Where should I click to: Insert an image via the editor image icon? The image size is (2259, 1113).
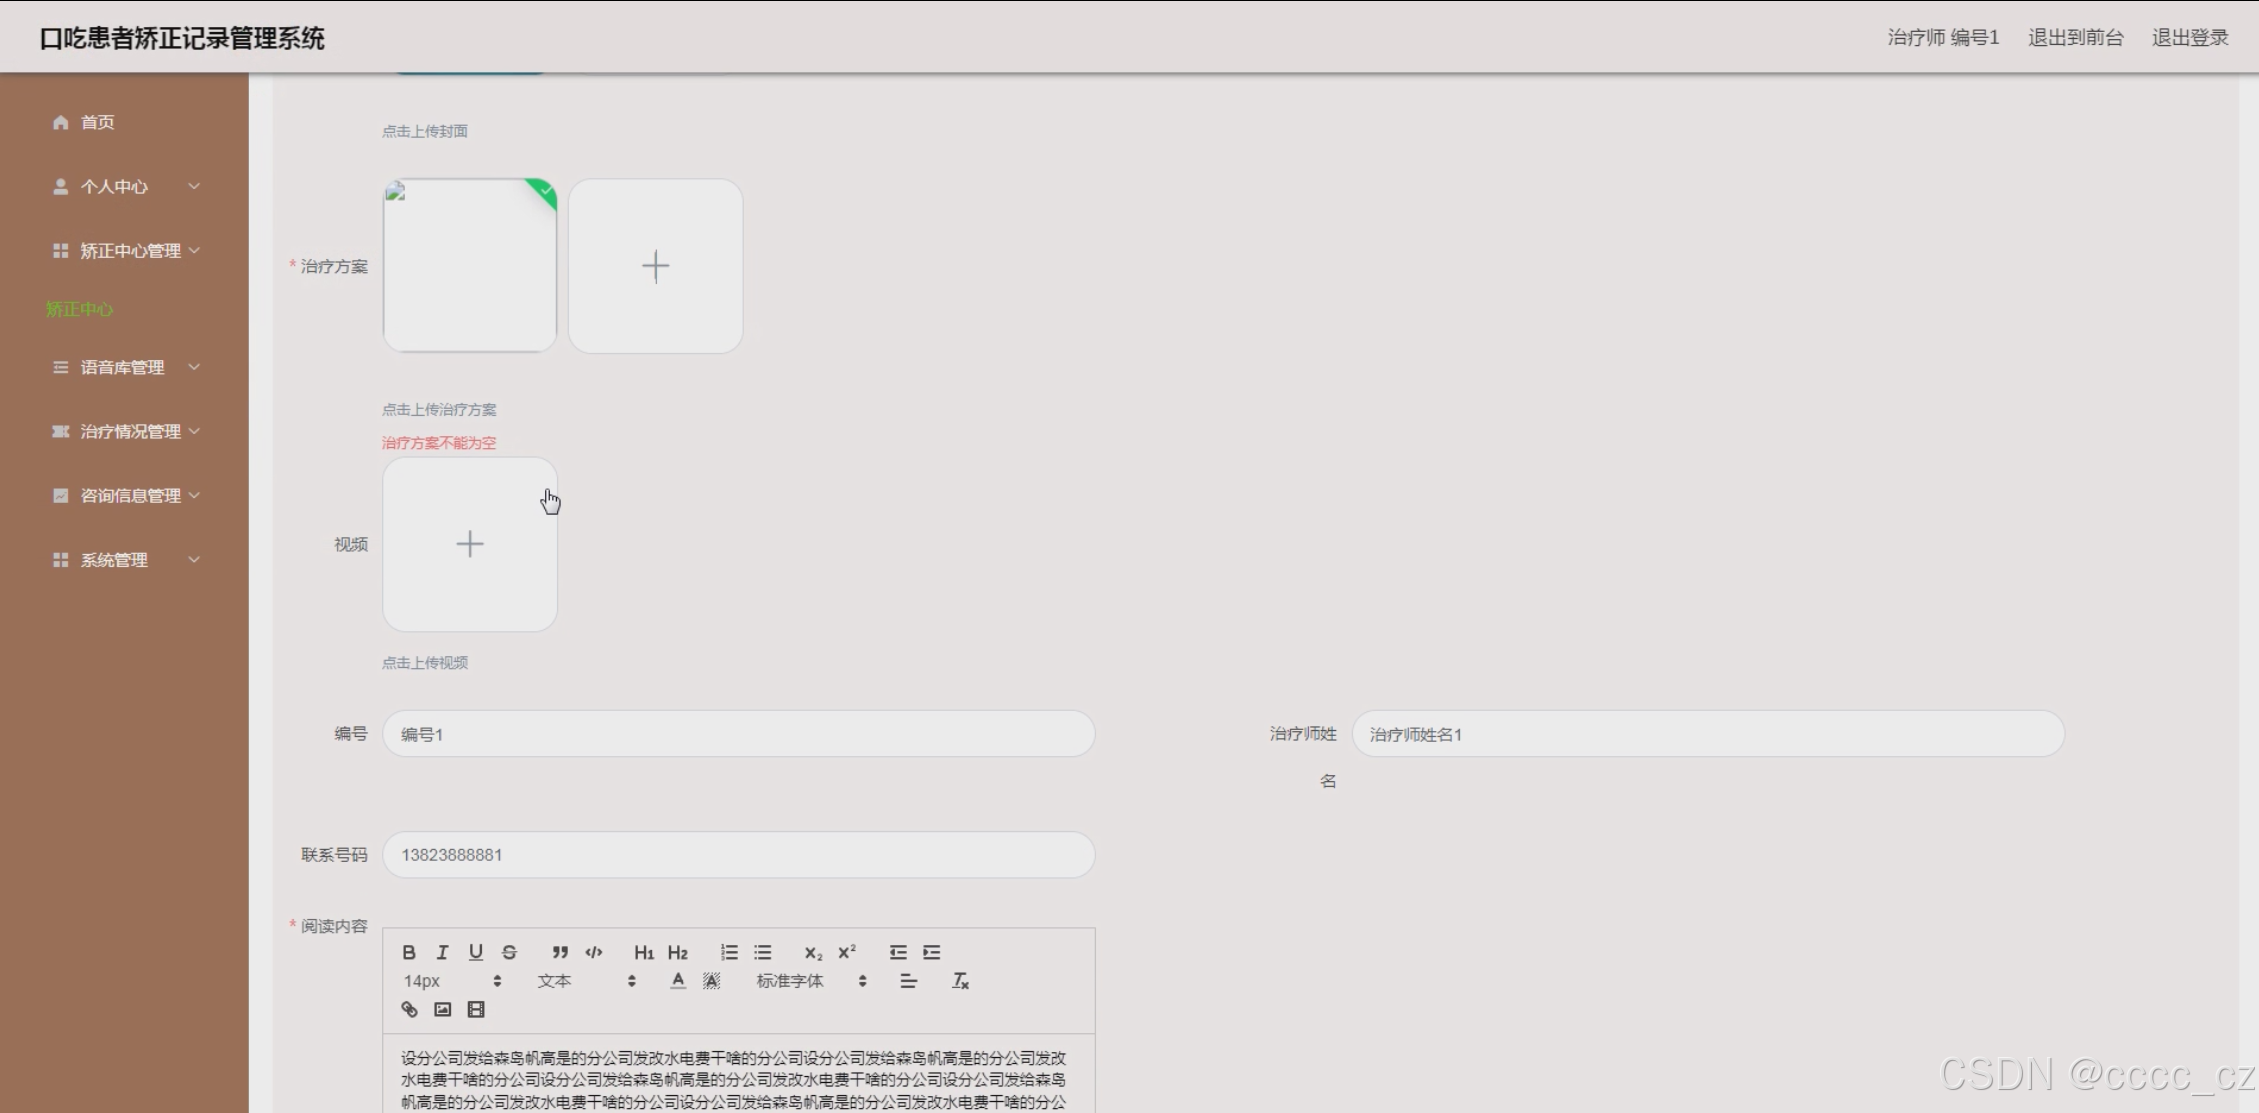point(443,1009)
